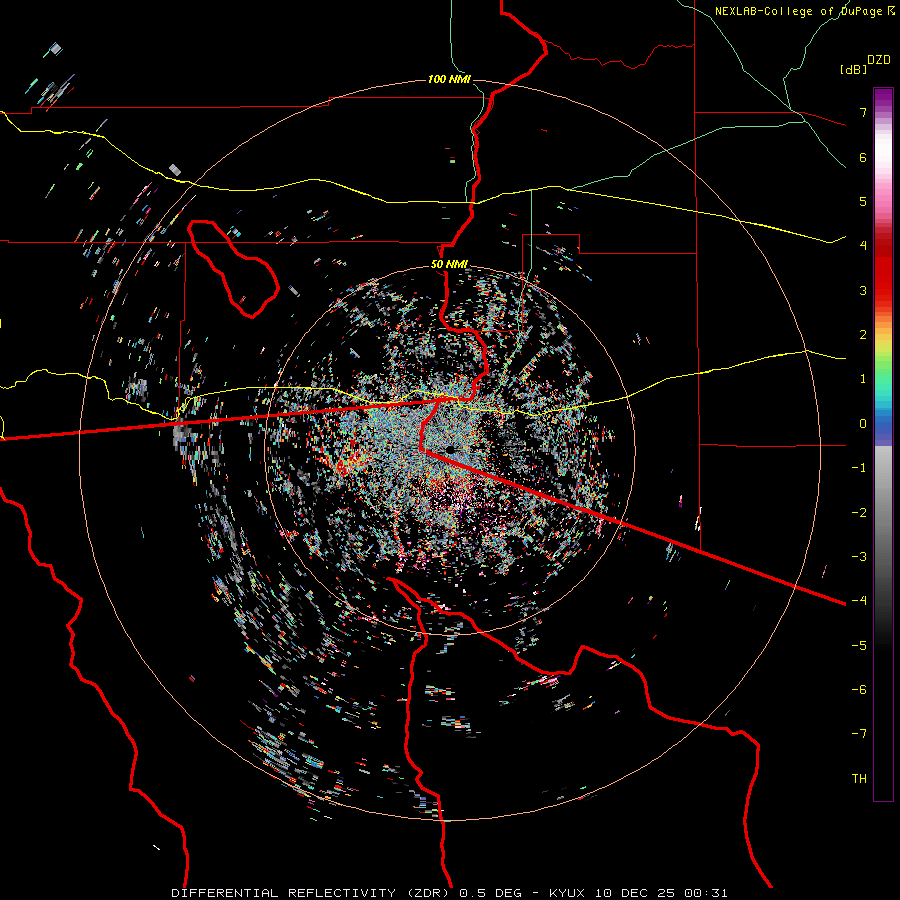Click the -6 value on the dB scale
Screen dimensions: 900x900
859,690
